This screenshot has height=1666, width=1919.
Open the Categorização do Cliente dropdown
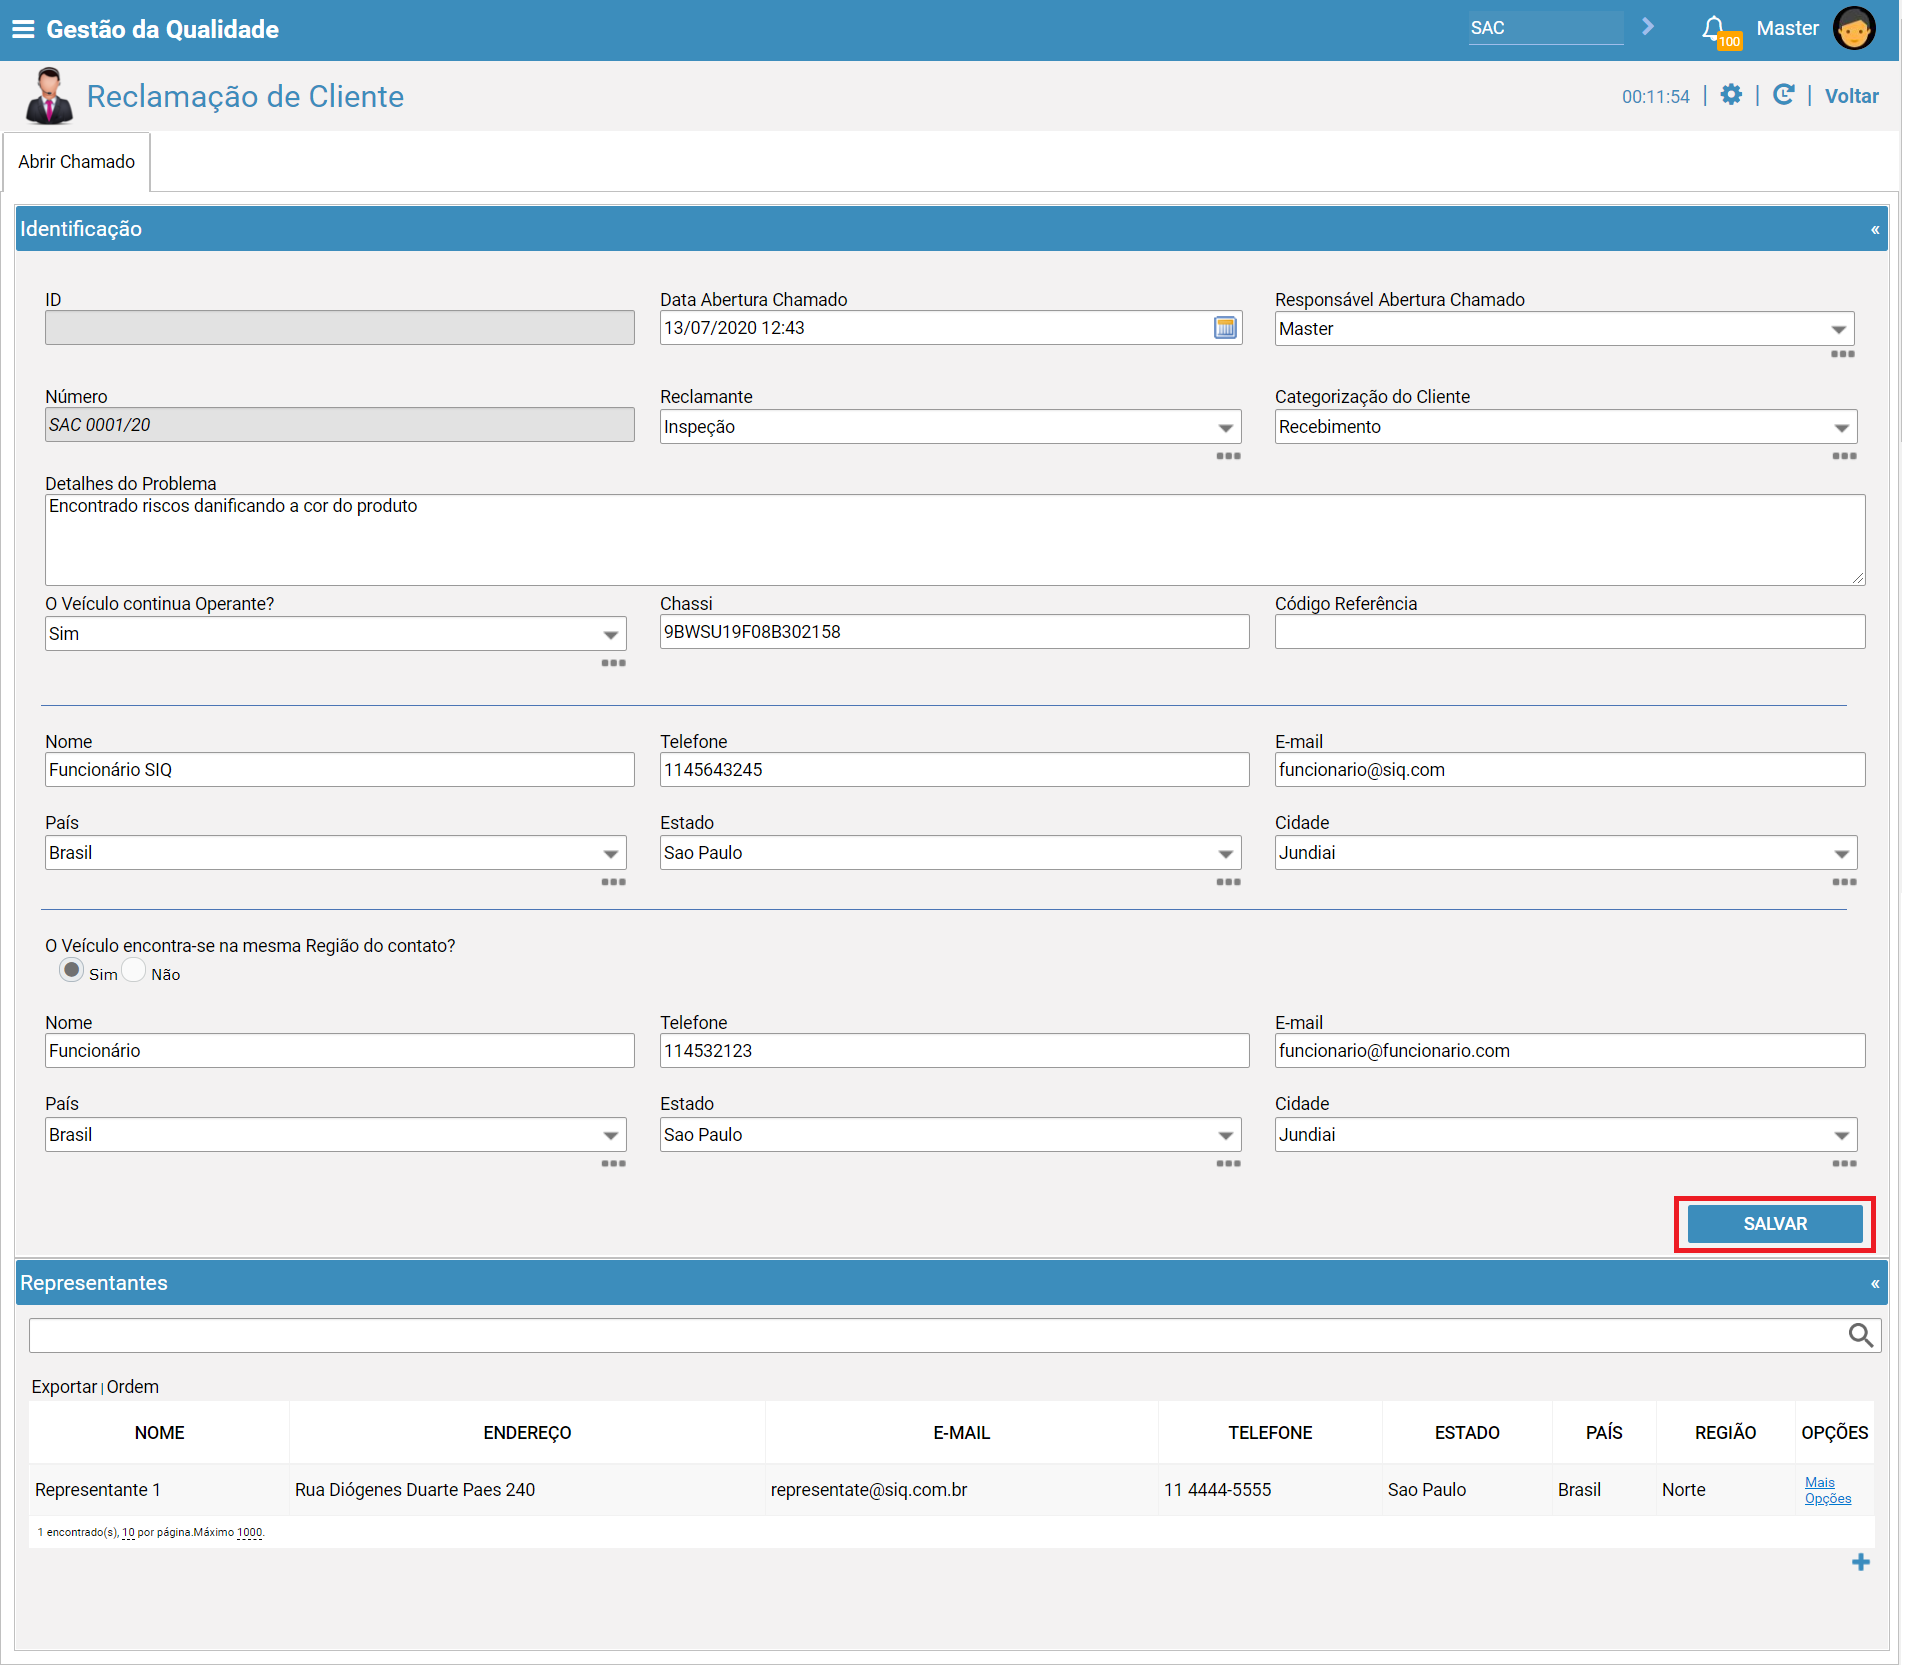point(1565,427)
